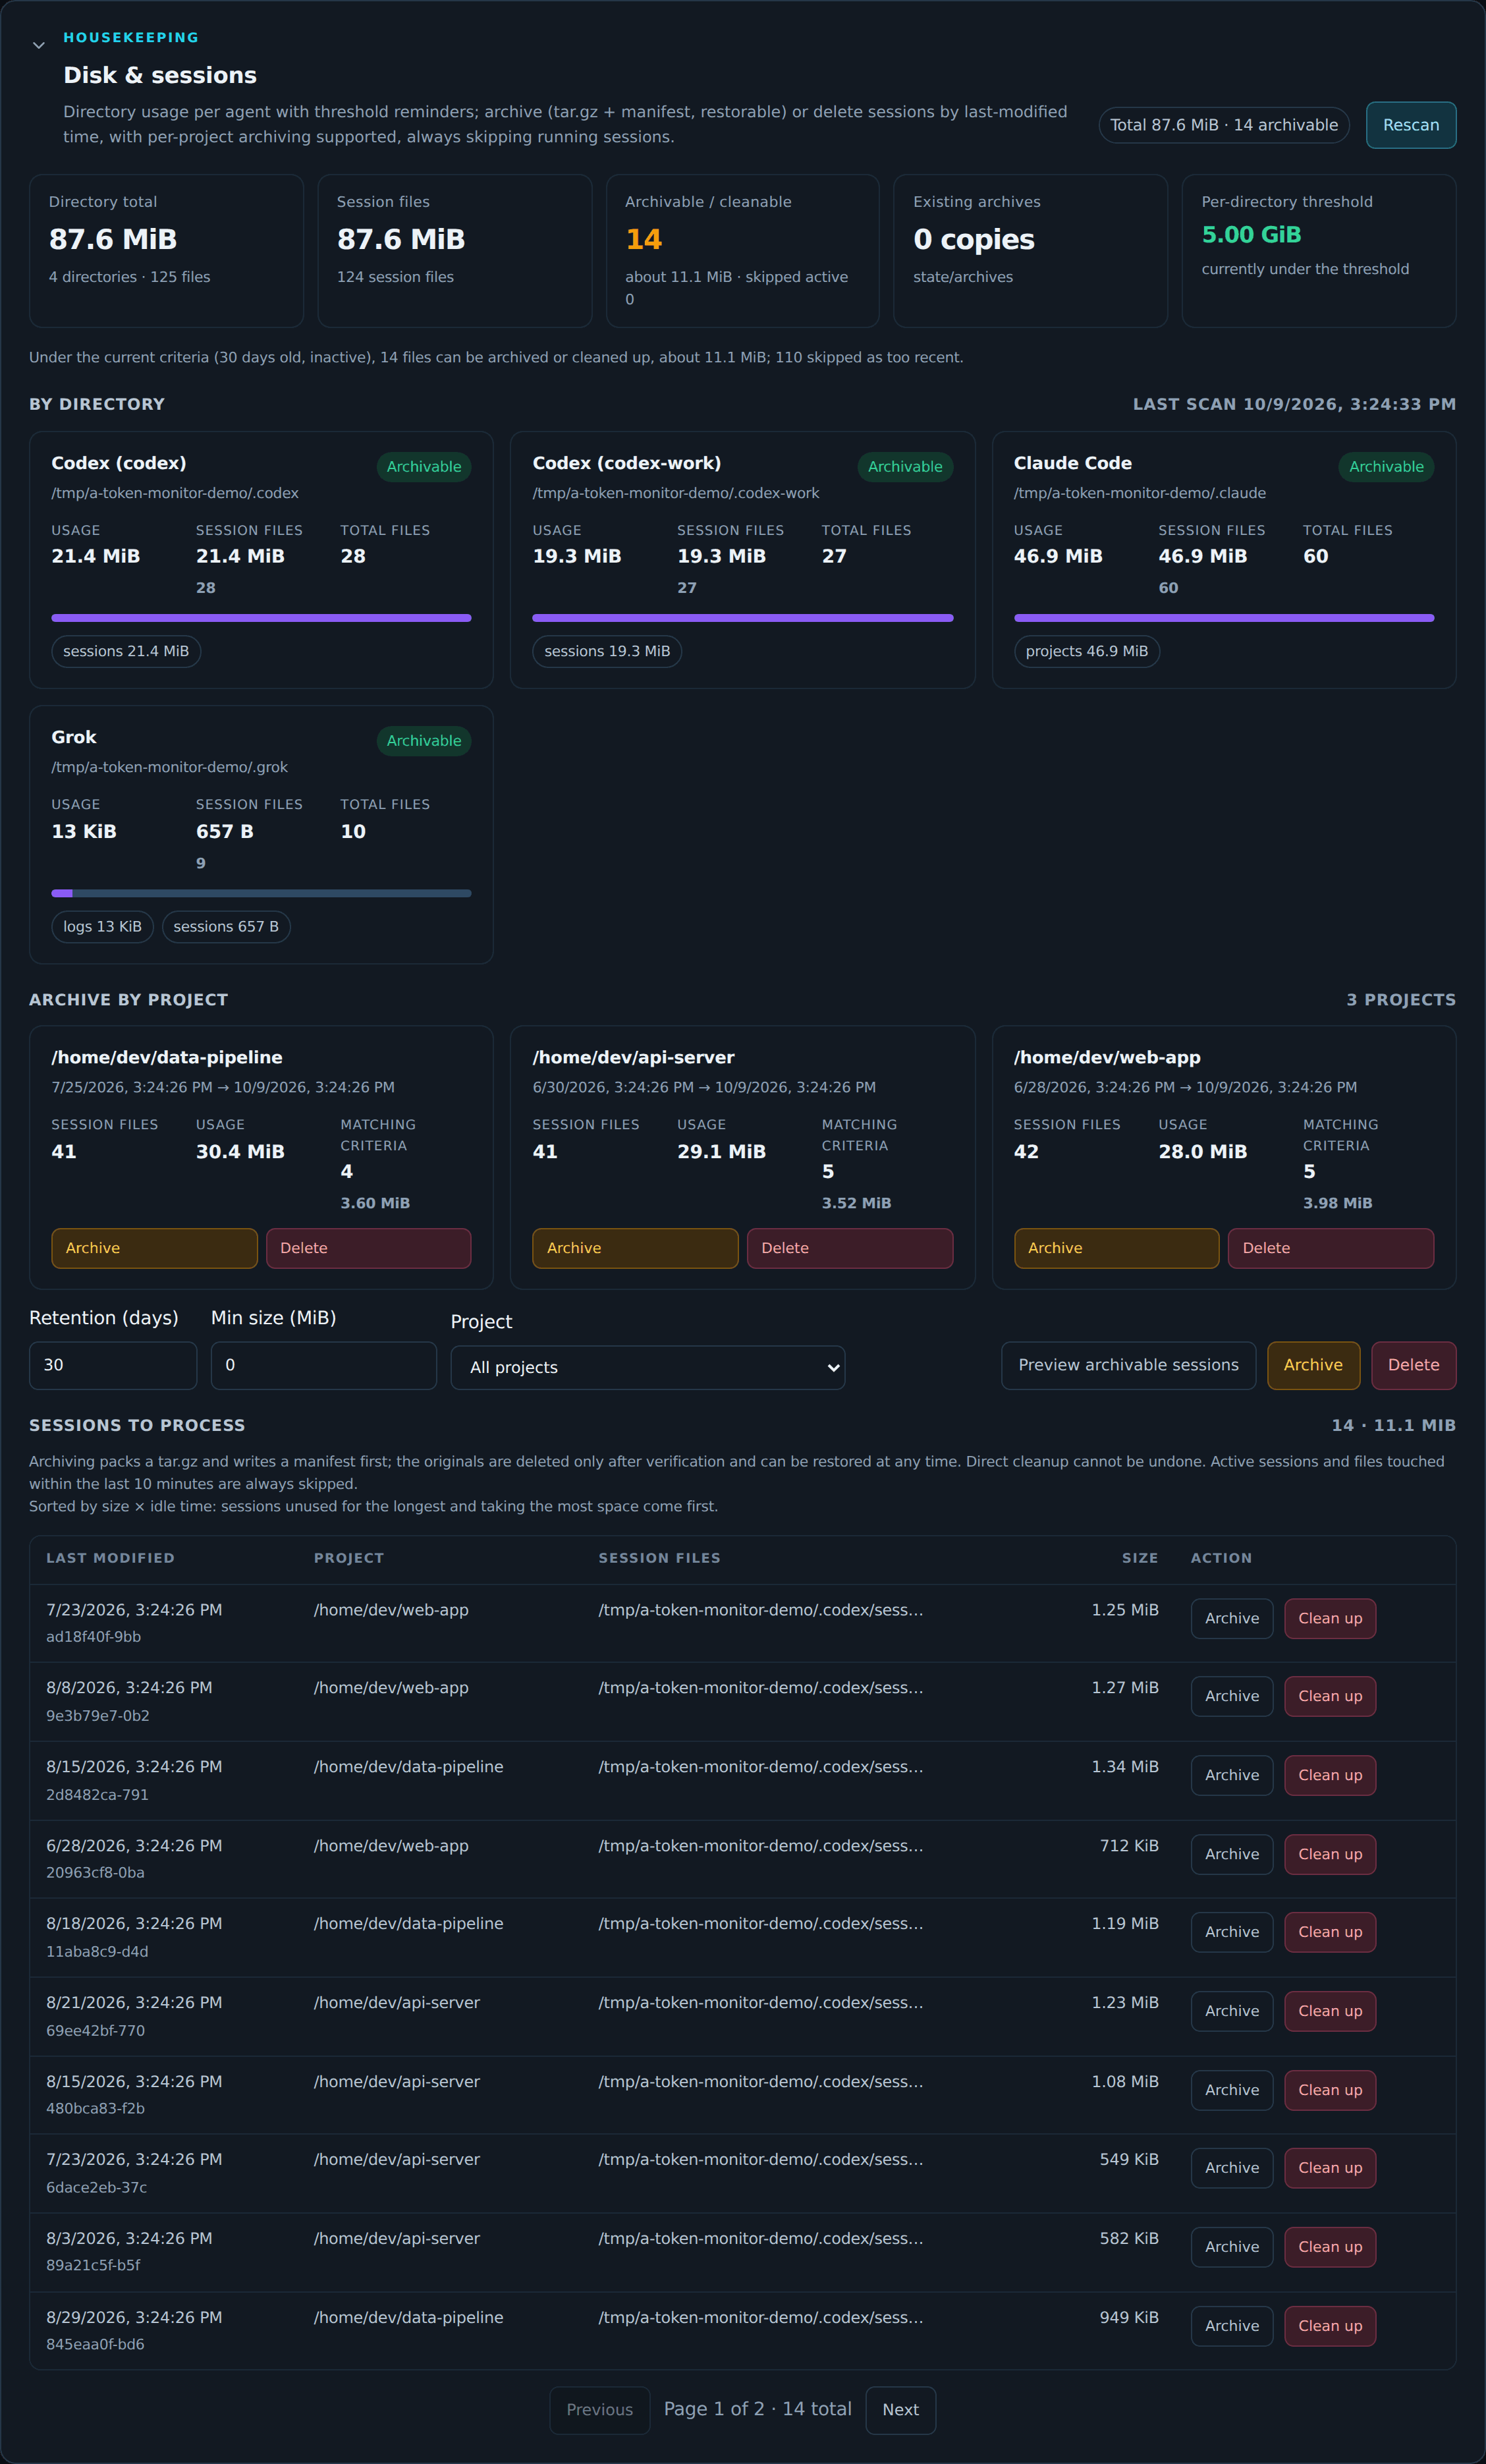Archive session ad18f40f-9bb

tap(1231, 1618)
